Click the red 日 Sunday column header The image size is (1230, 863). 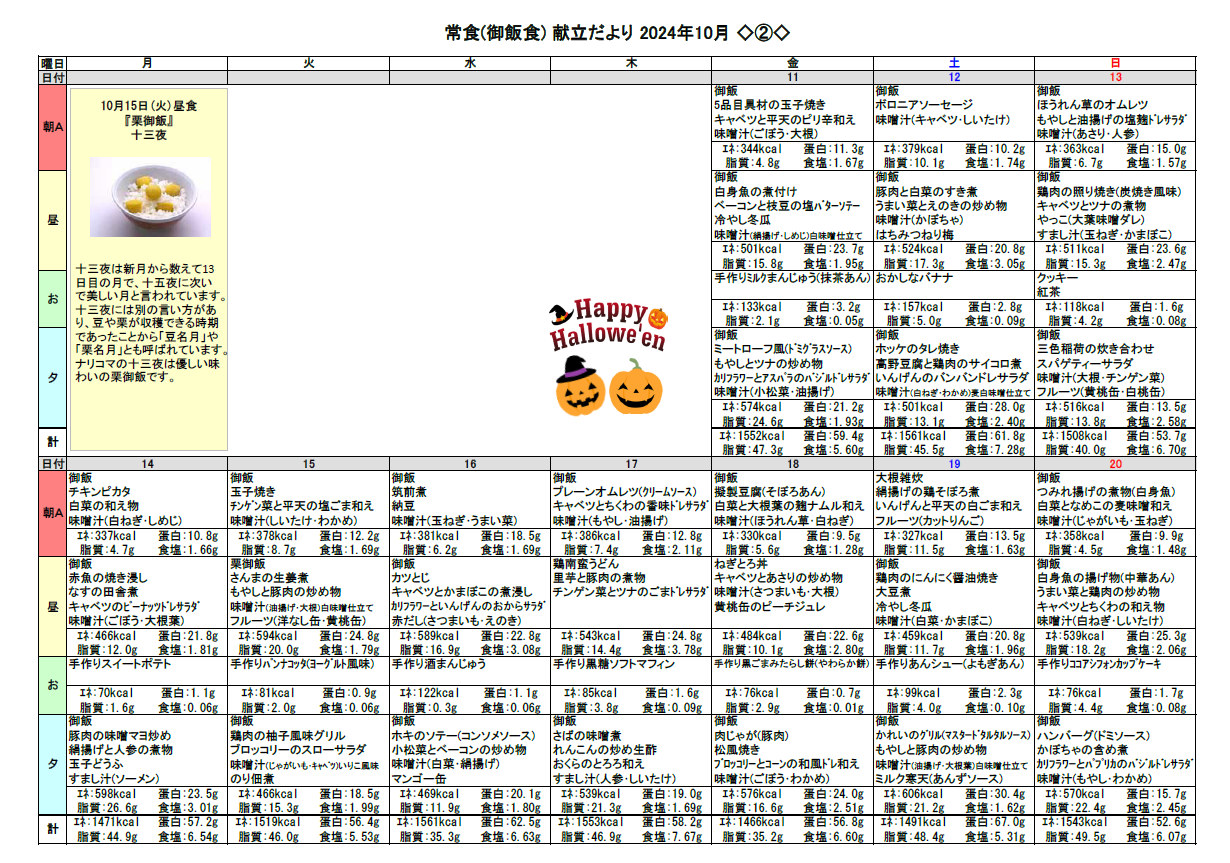(x=1115, y=63)
